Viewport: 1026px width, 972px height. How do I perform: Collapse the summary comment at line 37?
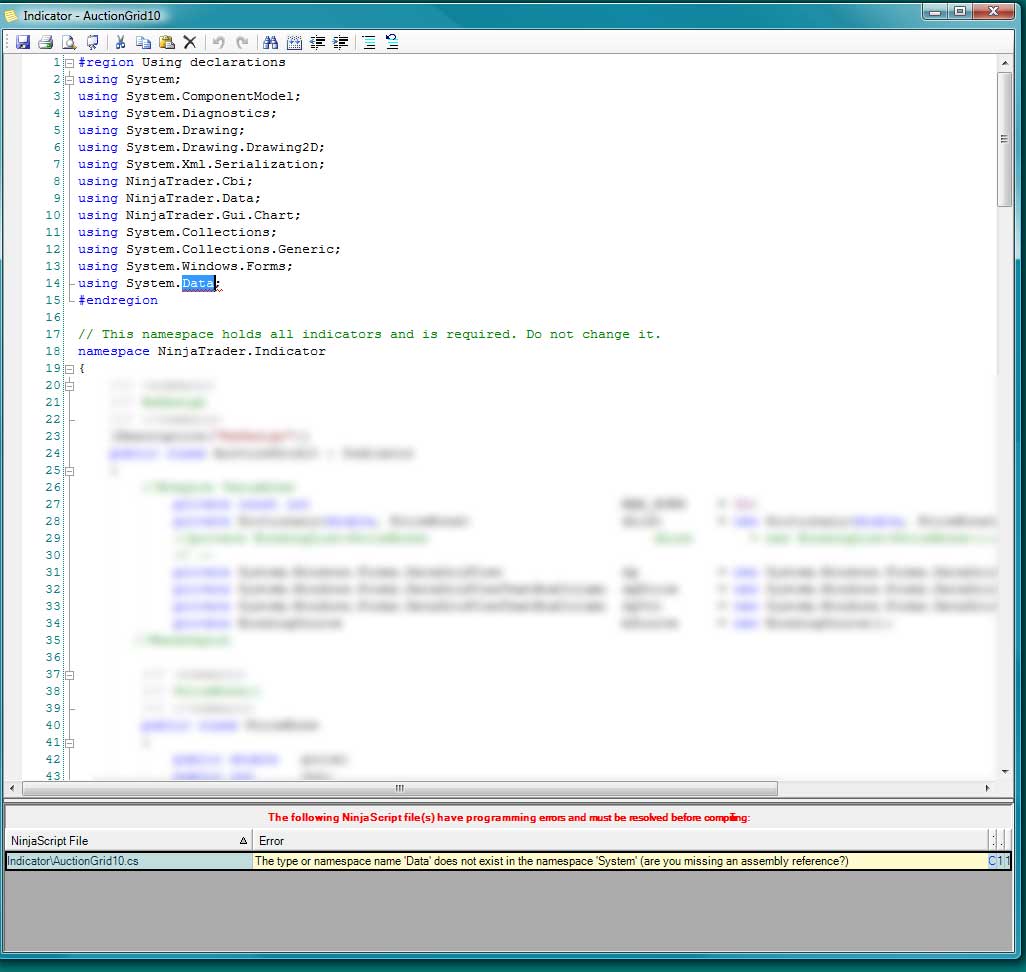68,674
